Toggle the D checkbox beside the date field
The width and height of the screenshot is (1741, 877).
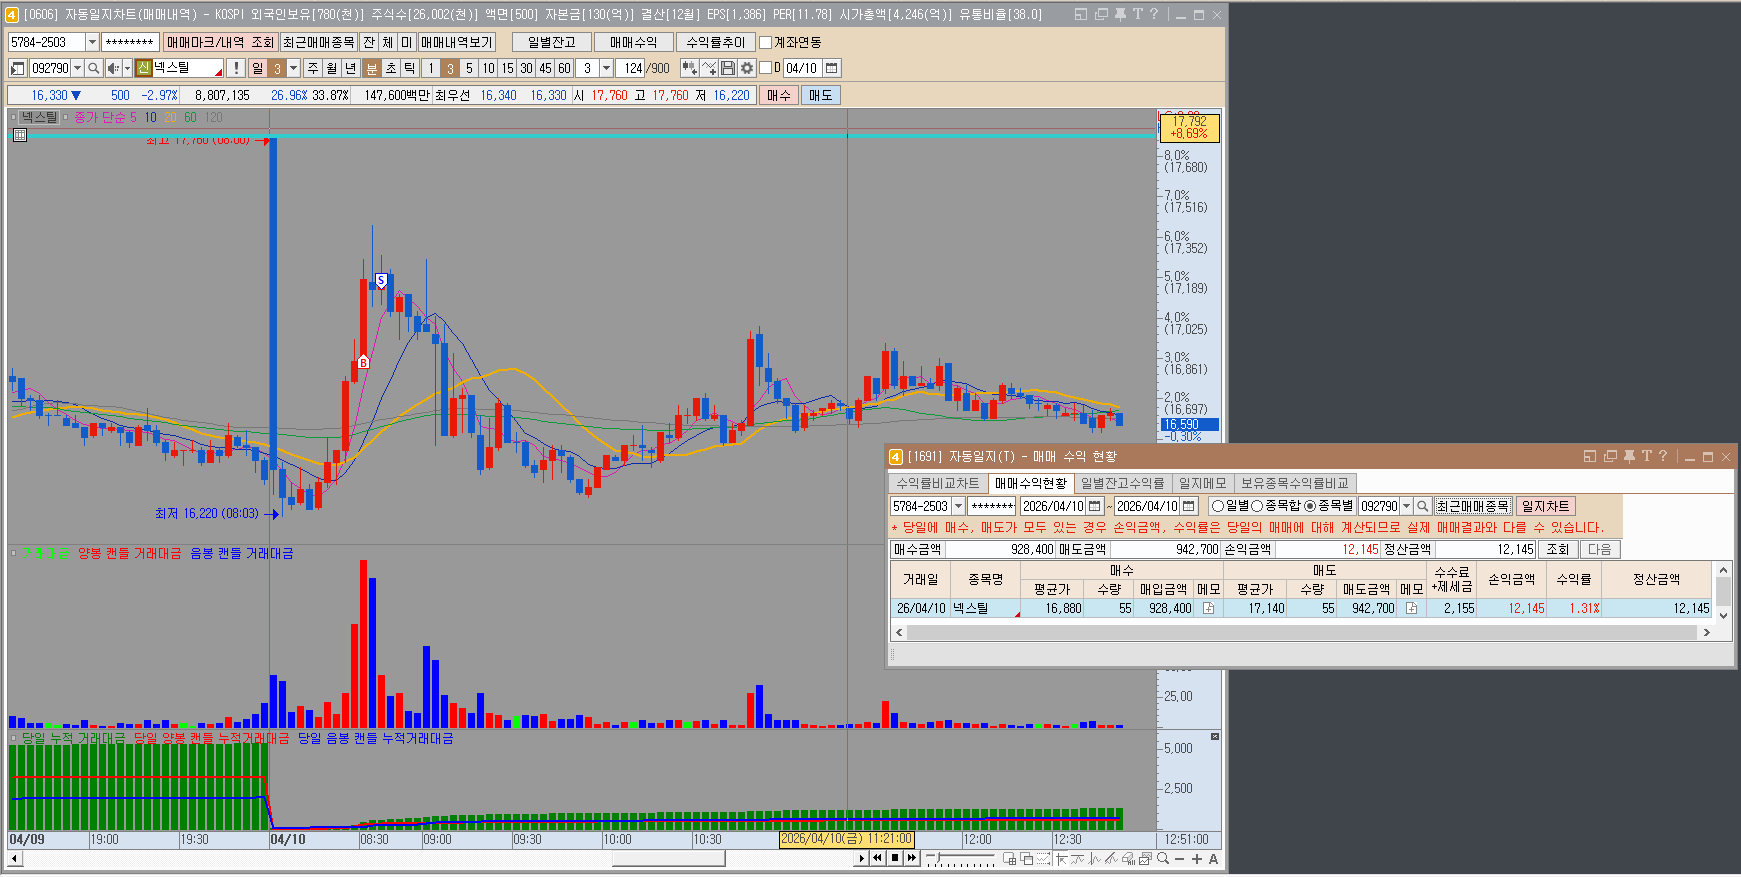pyautogui.click(x=766, y=68)
